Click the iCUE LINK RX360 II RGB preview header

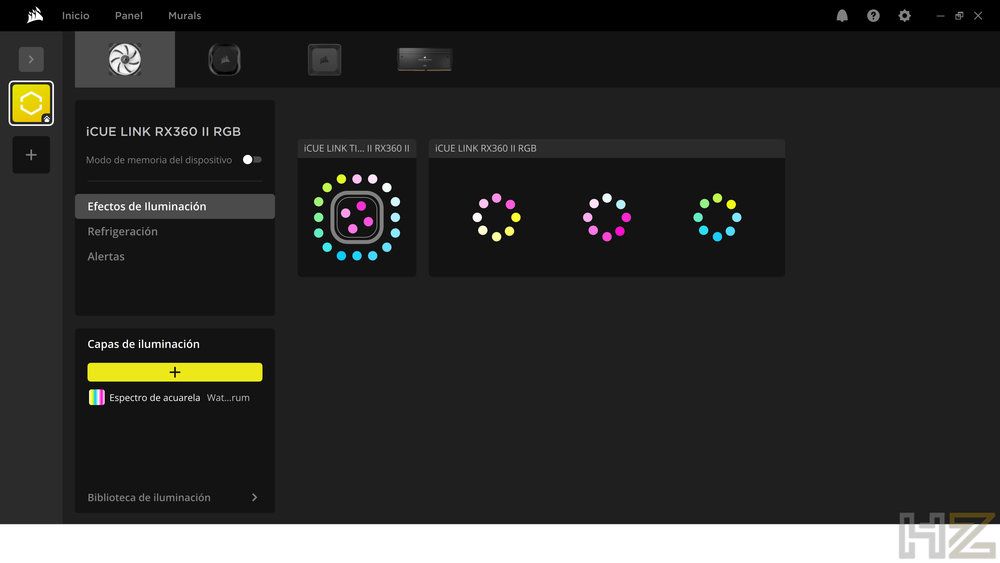click(607, 148)
